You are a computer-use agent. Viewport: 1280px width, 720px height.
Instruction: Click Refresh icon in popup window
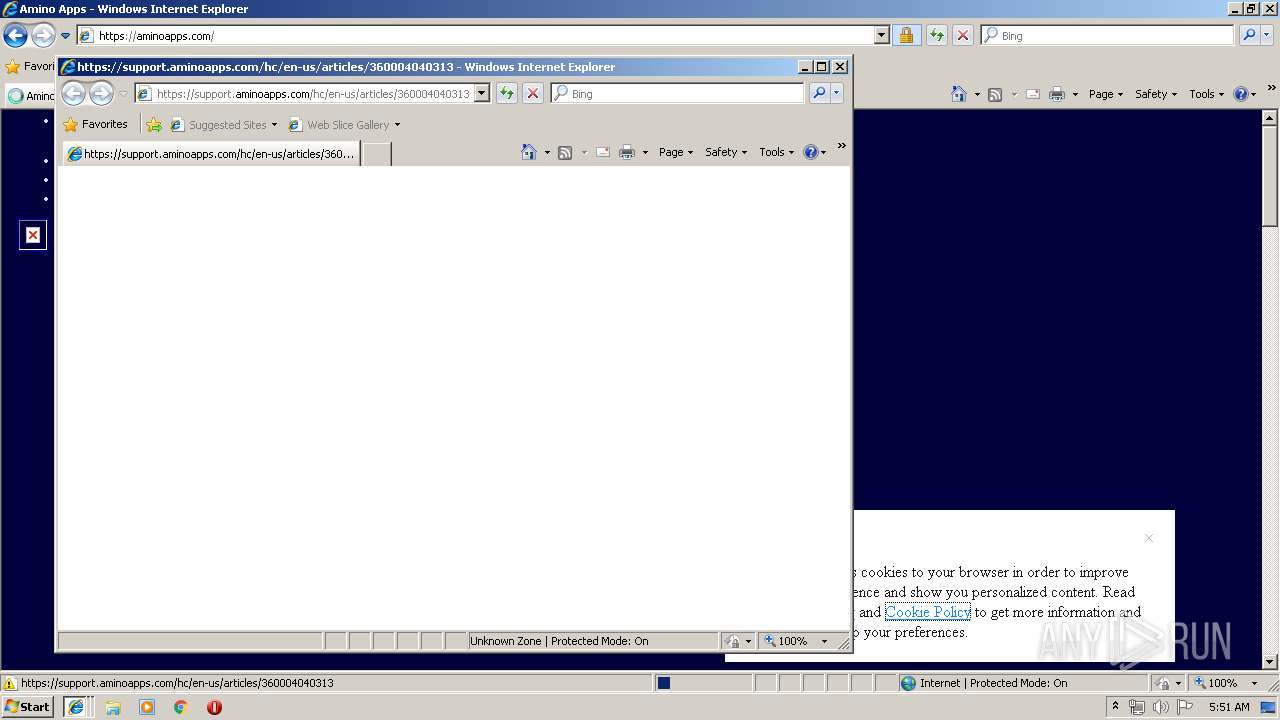point(507,93)
